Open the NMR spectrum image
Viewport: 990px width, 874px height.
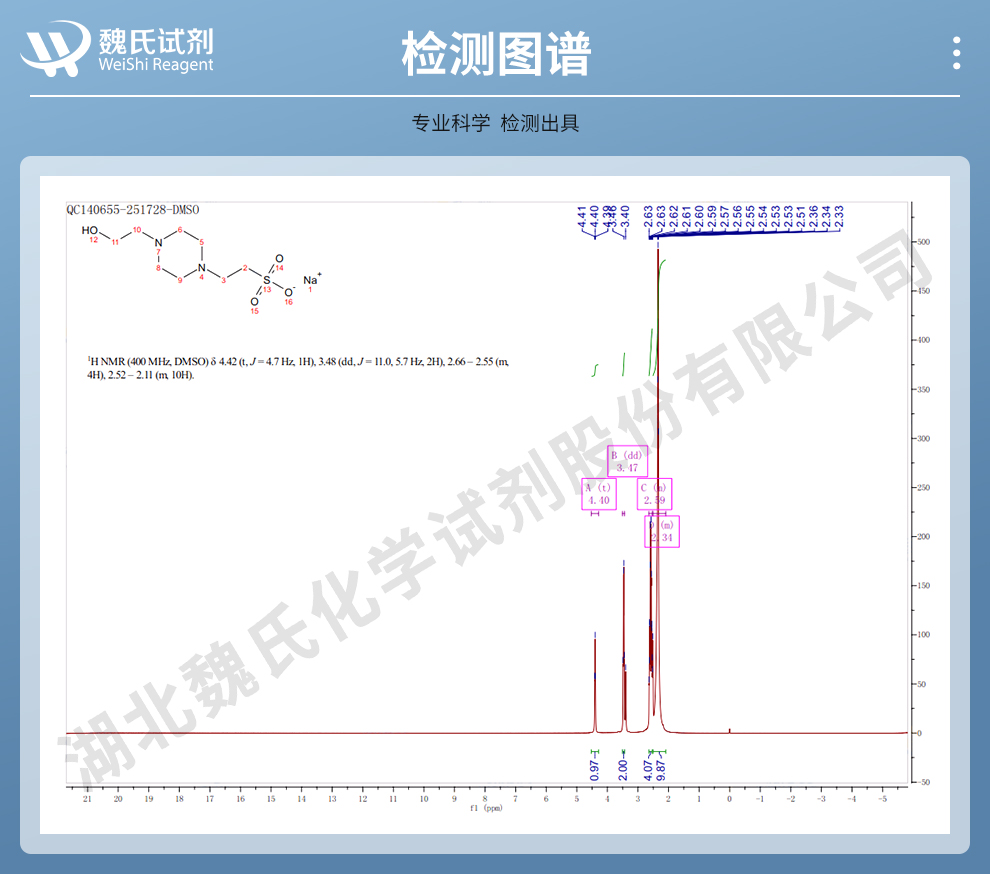[x=495, y=505]
